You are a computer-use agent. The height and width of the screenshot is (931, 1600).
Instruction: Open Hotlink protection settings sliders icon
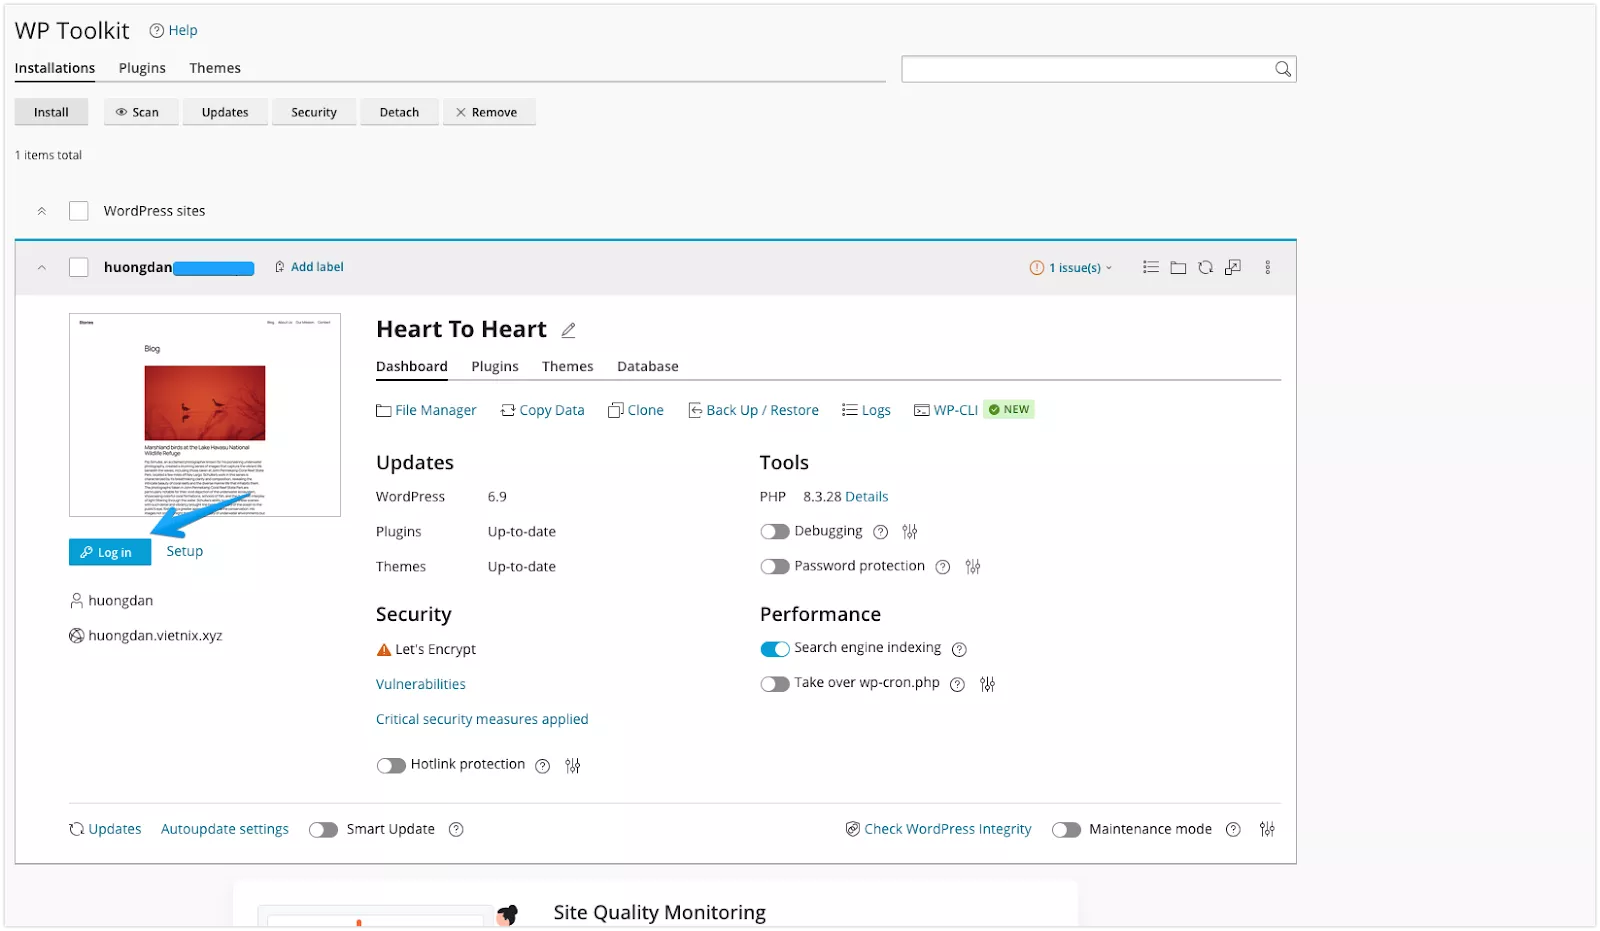(572, 766)
